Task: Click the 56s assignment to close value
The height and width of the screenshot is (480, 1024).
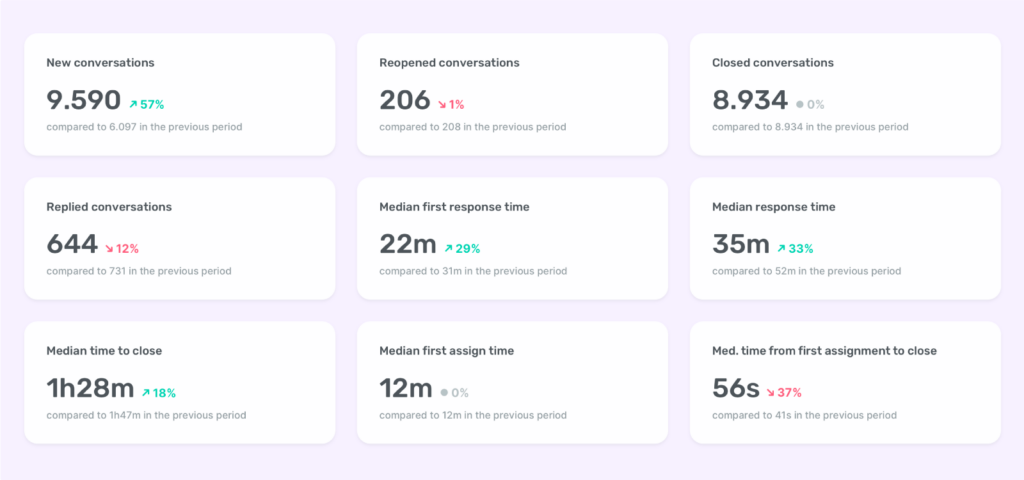Action: pyautogui.click(x=736, y=389)
